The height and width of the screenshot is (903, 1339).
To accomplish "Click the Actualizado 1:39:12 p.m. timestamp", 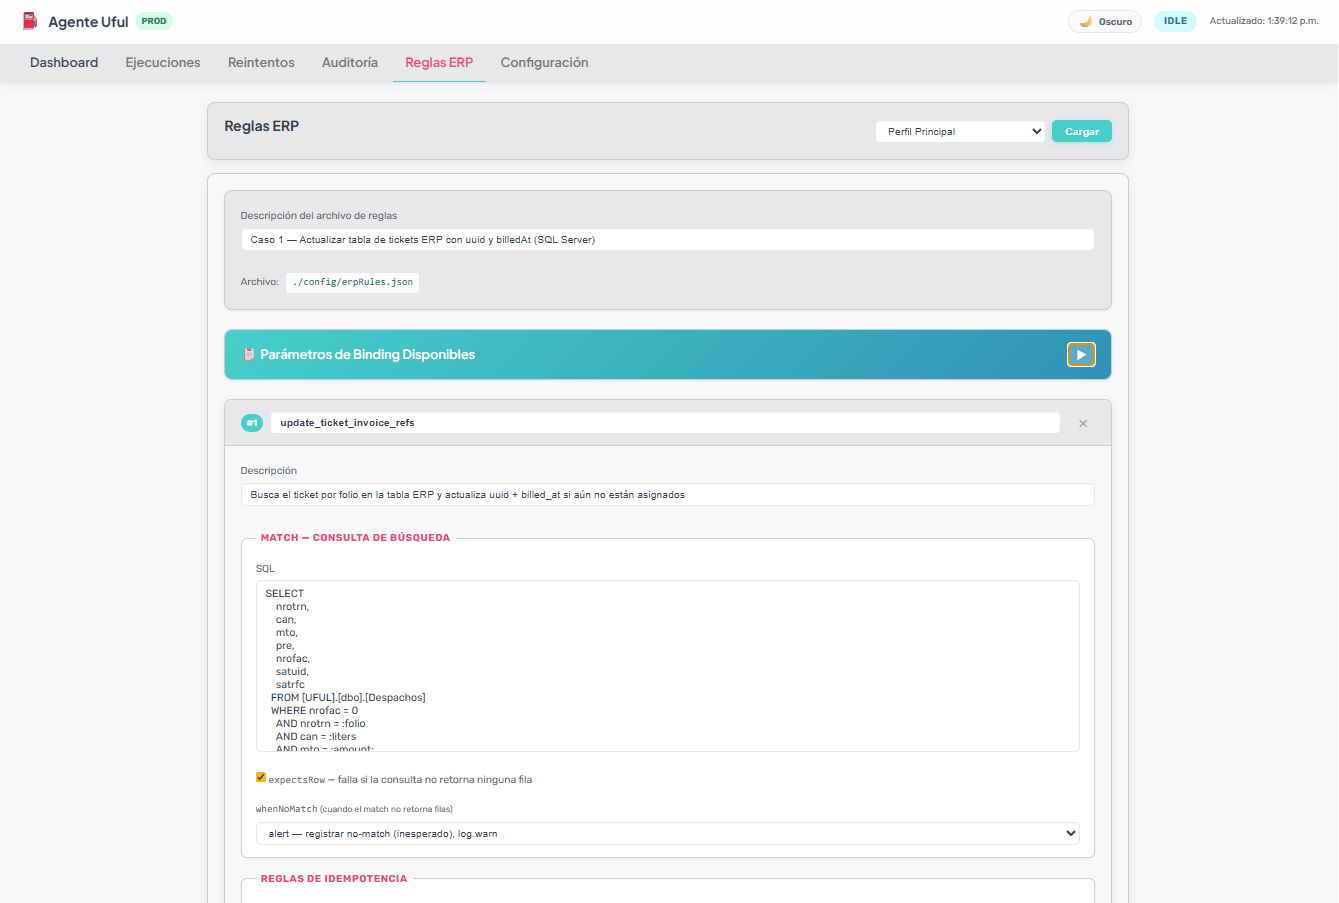I will click(x=1264, y=21).
